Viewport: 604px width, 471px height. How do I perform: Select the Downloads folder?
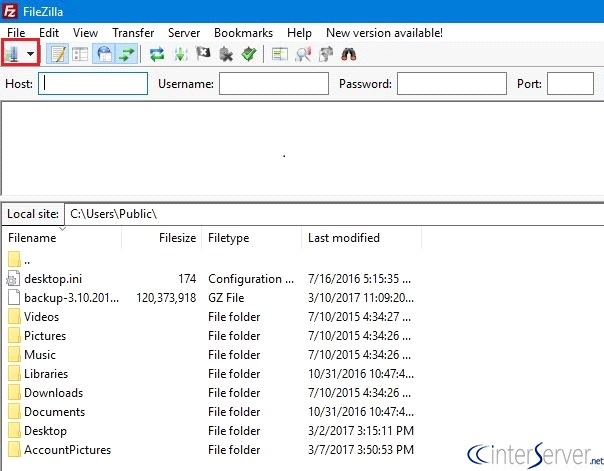[x=54, y=393]
